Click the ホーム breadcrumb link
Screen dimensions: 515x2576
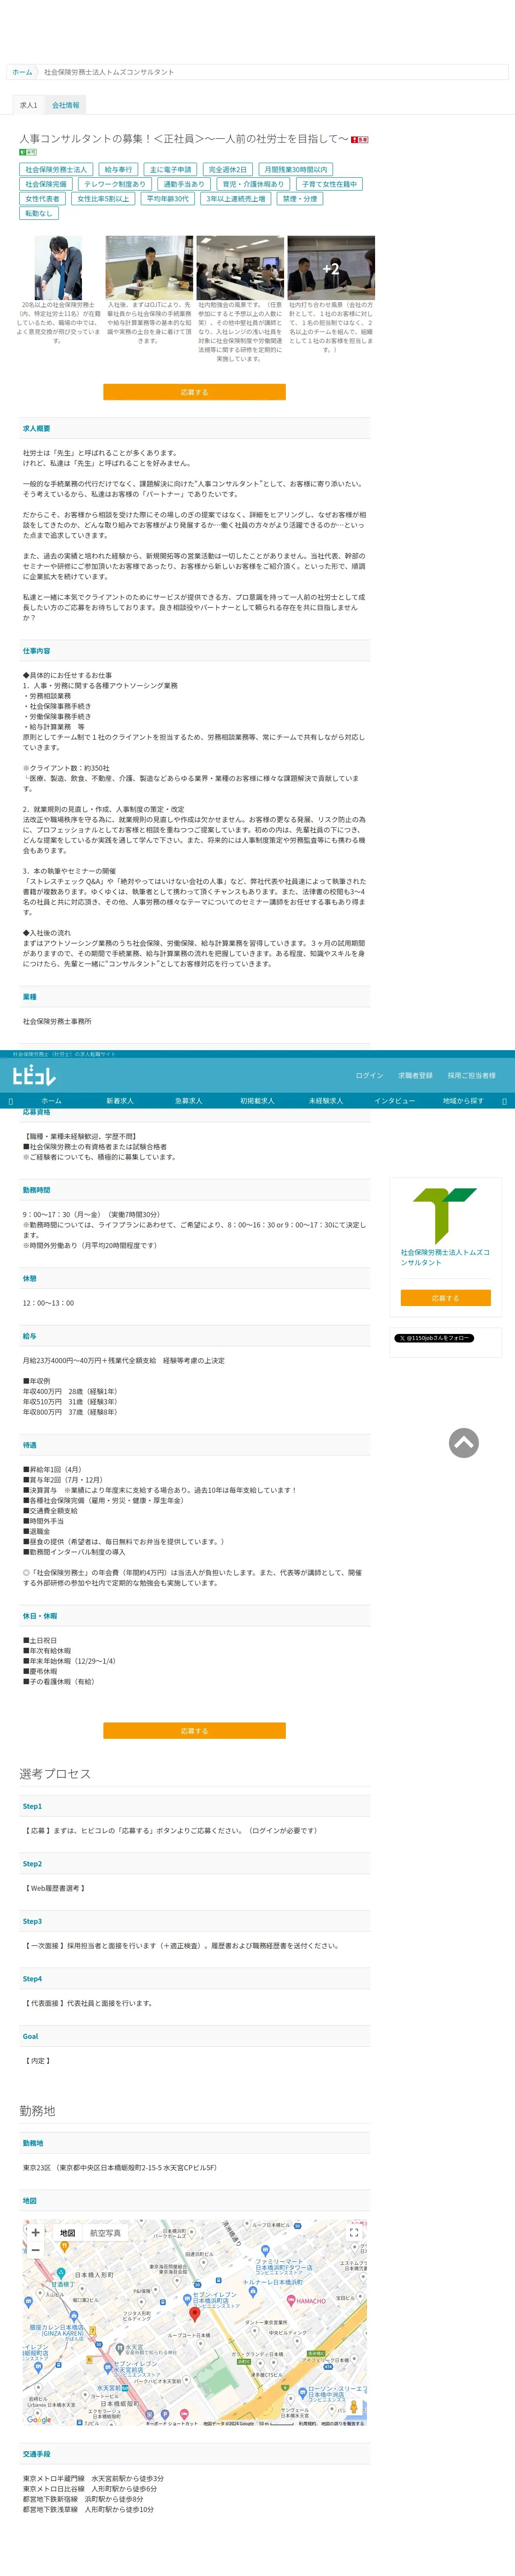pos(22,72)
